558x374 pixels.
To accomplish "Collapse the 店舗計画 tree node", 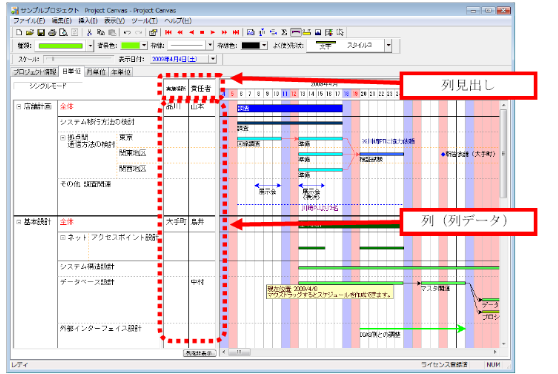I will [19, 106].
